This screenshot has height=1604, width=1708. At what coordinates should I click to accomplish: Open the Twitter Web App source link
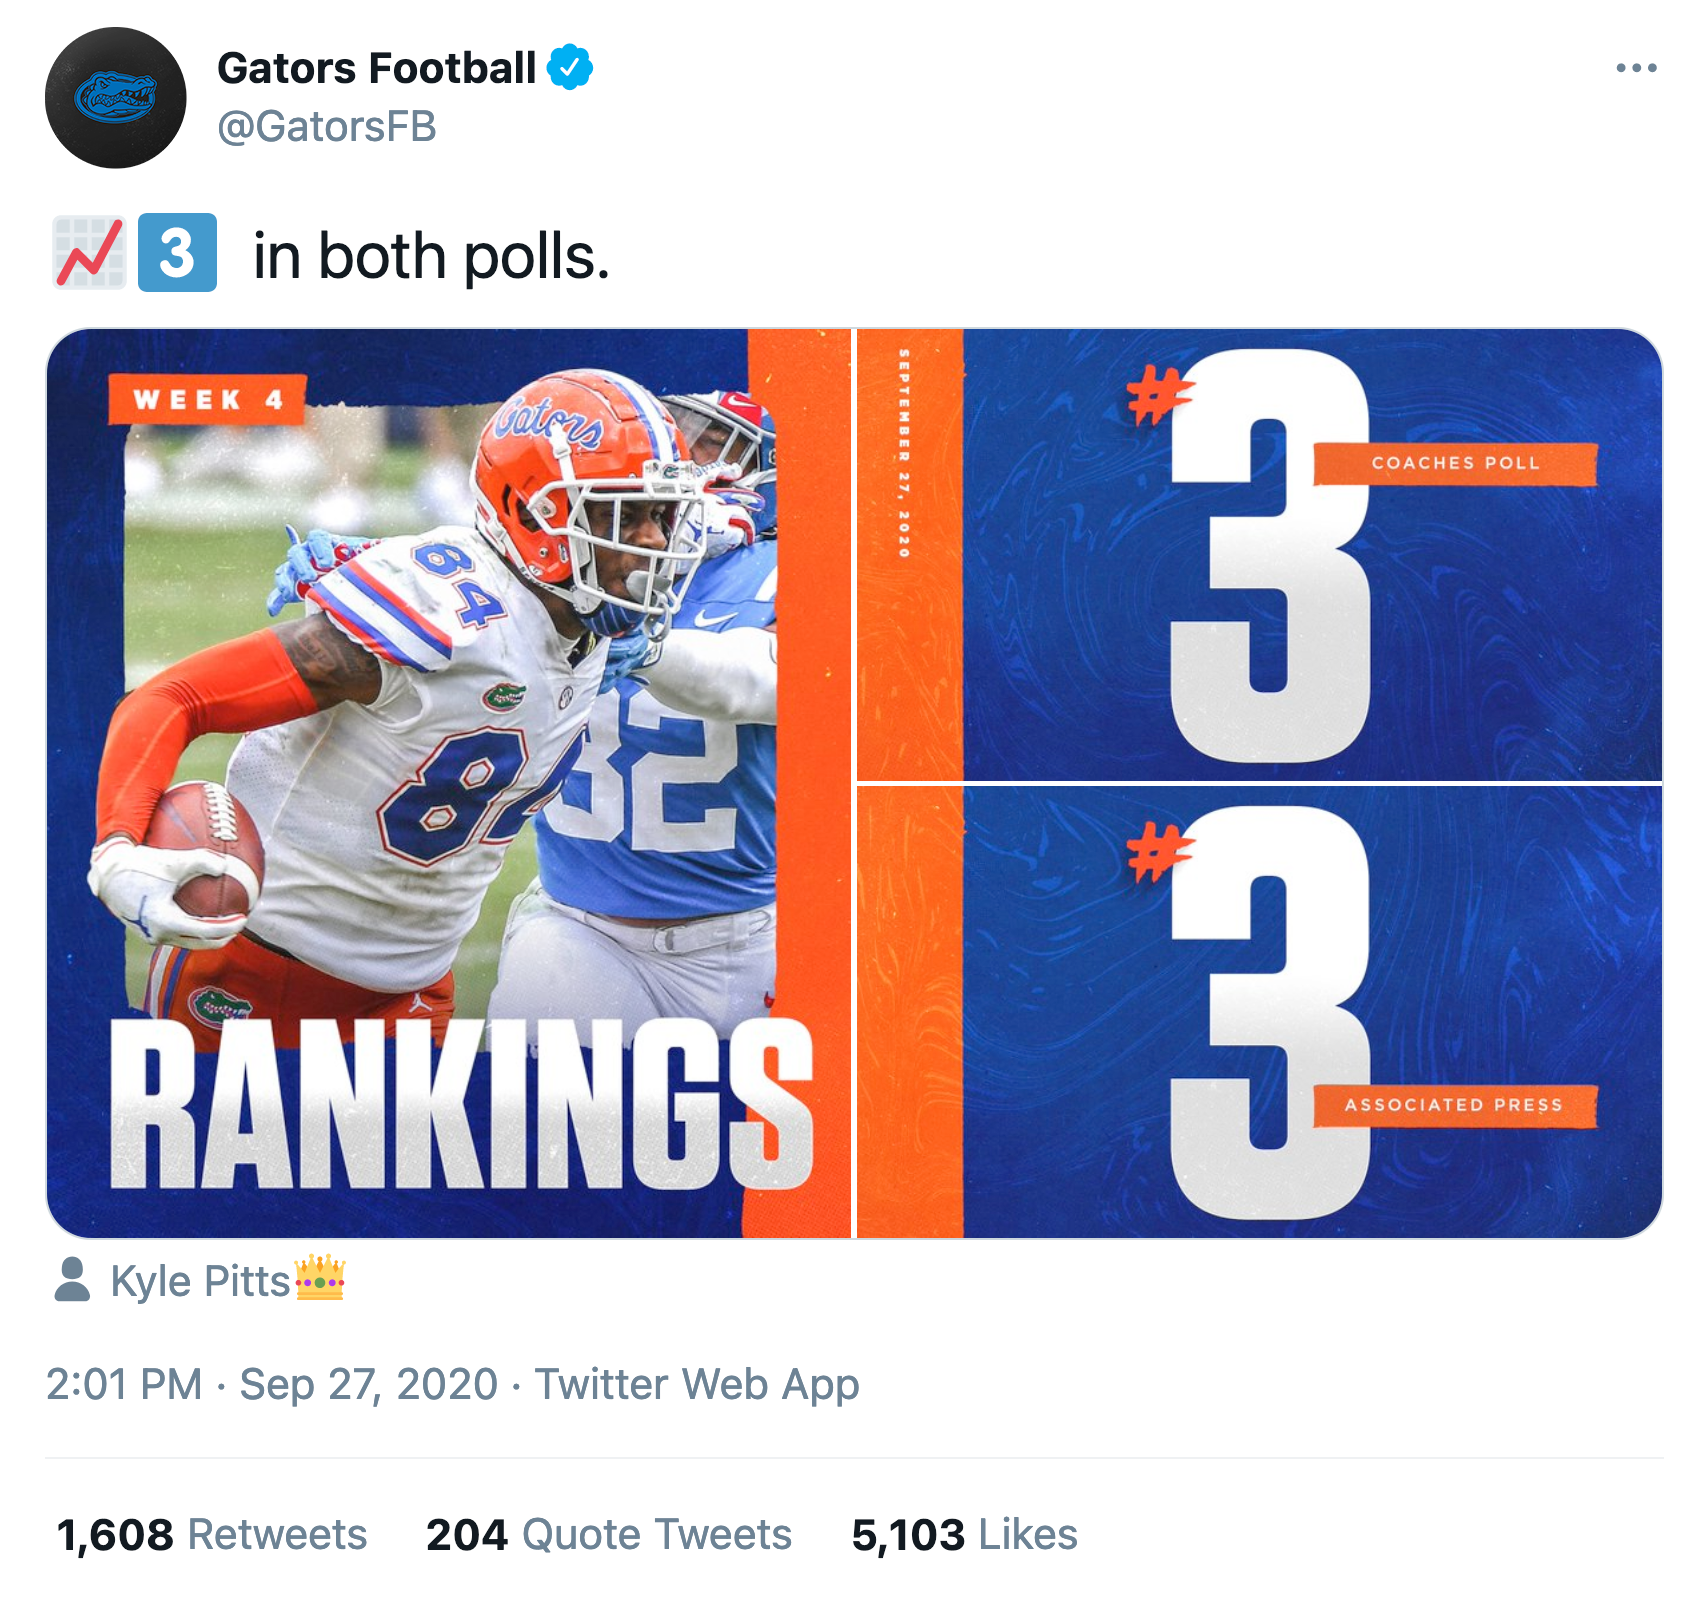(x=697, y=1385)
